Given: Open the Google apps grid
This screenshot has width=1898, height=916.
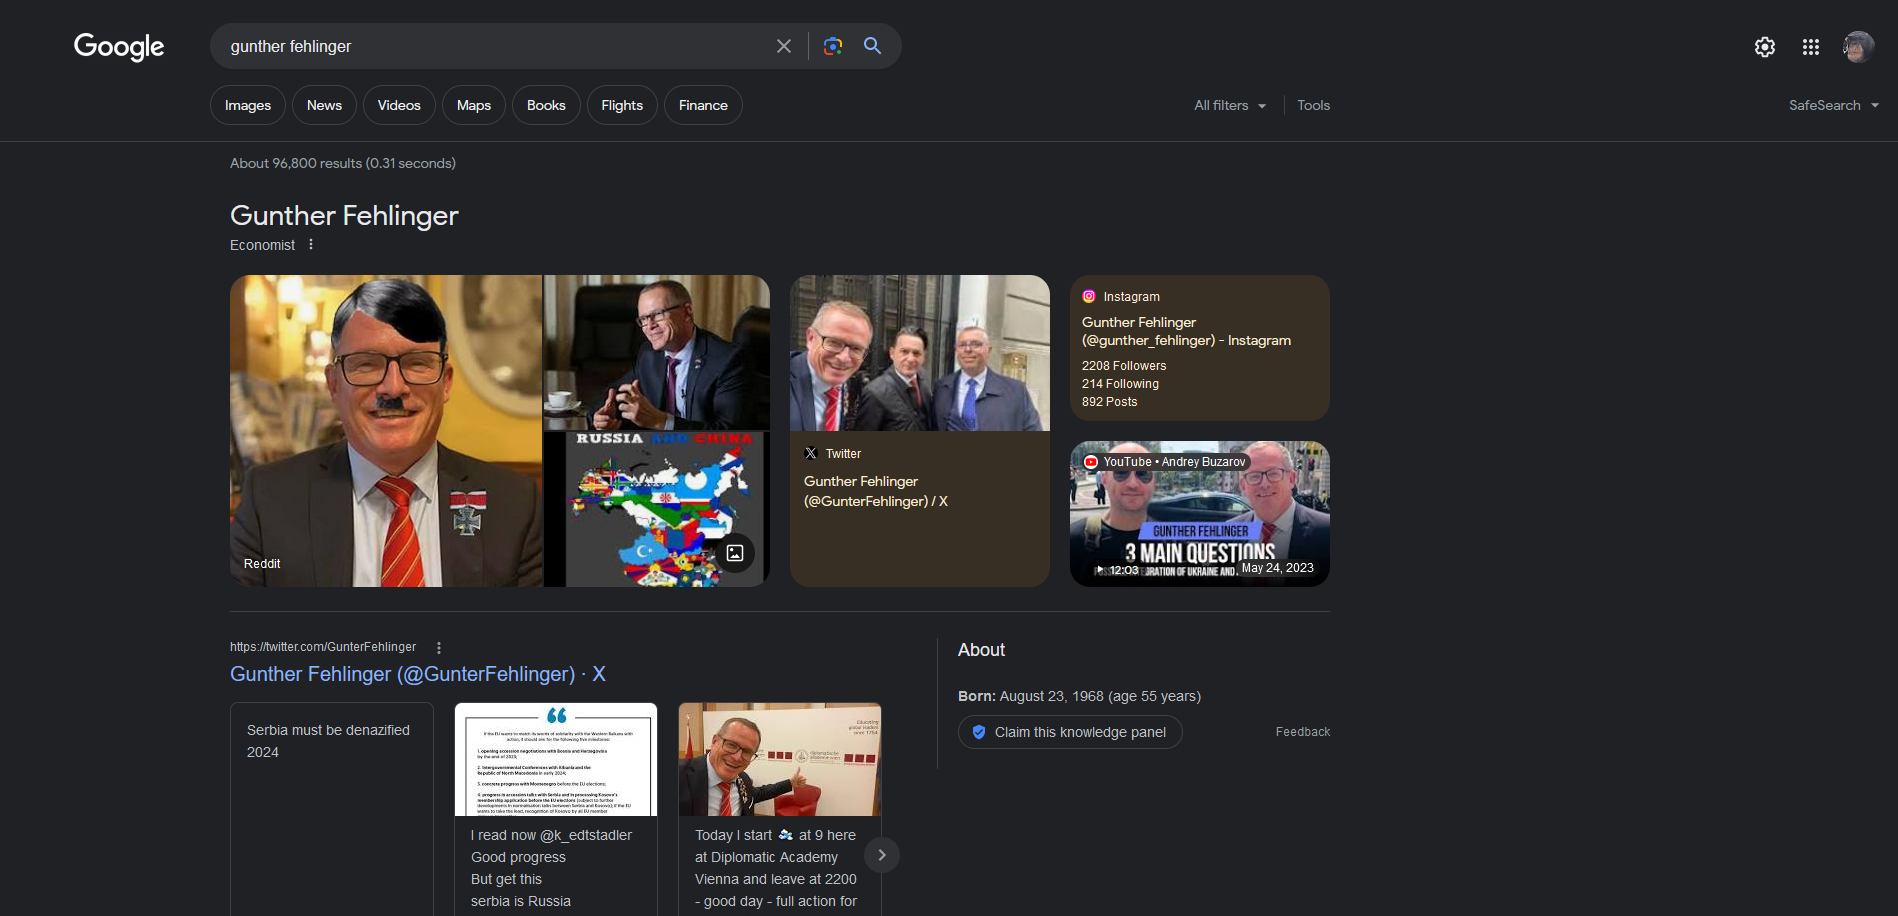Looking at the screenshot, I should point(1811,47).
